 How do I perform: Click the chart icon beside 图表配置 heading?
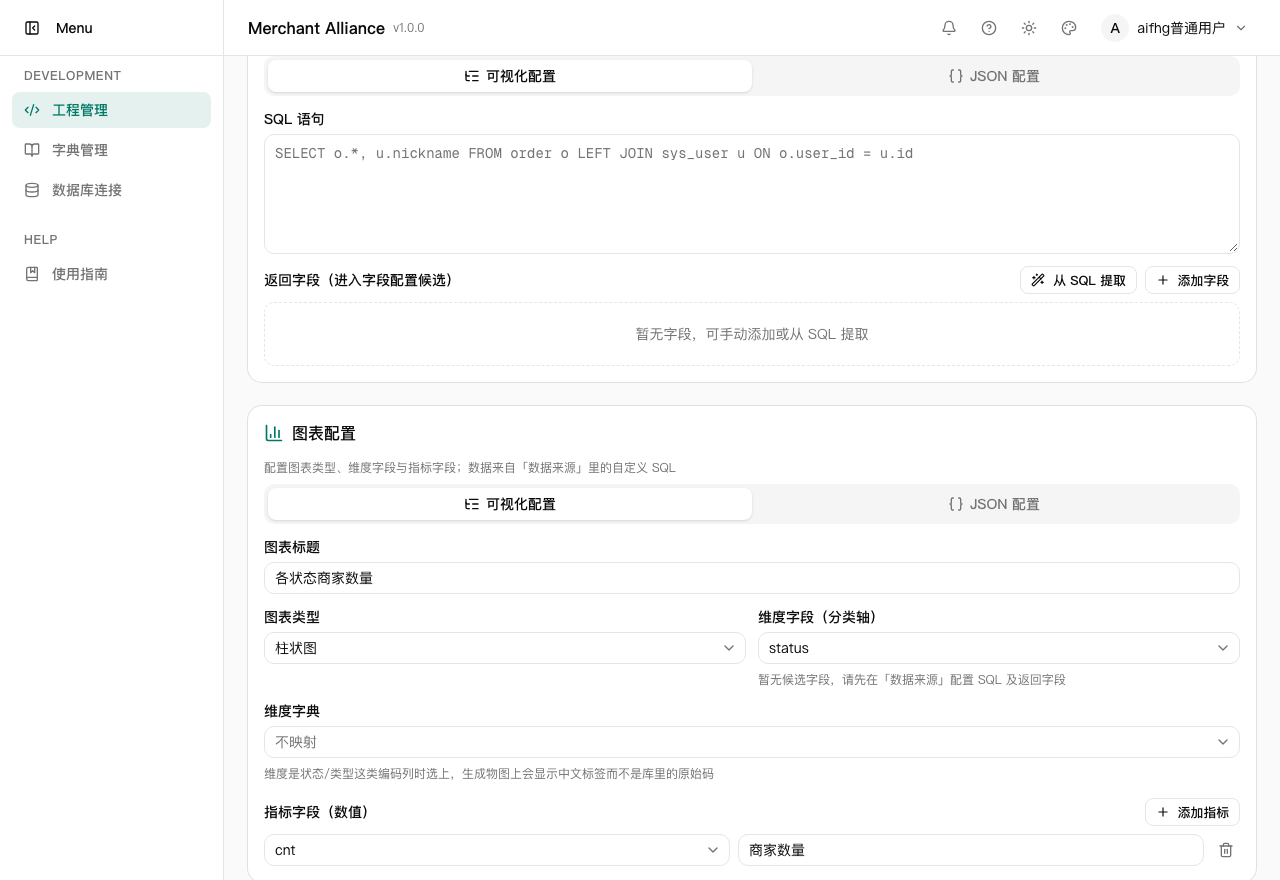coord(273,433)
